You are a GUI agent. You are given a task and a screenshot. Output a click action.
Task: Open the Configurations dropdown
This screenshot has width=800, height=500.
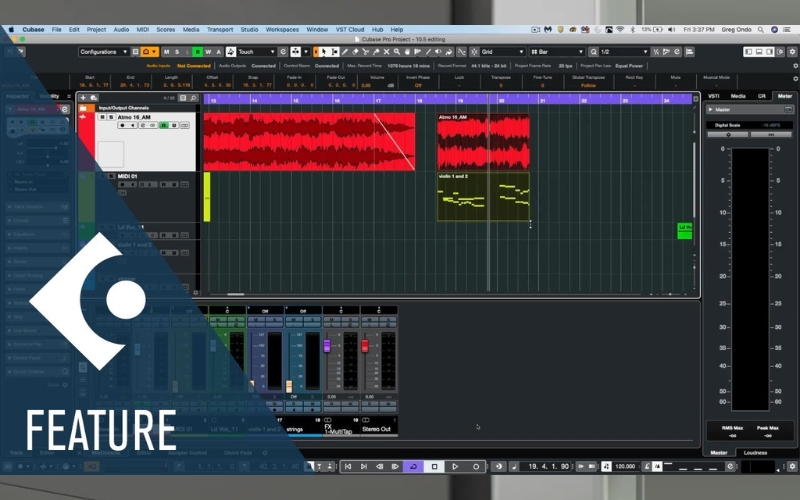104,52
